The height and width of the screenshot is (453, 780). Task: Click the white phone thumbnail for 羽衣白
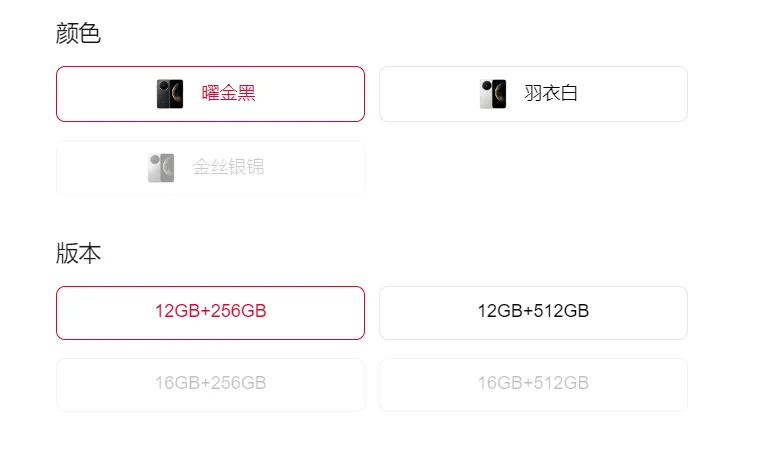point(492,94)
